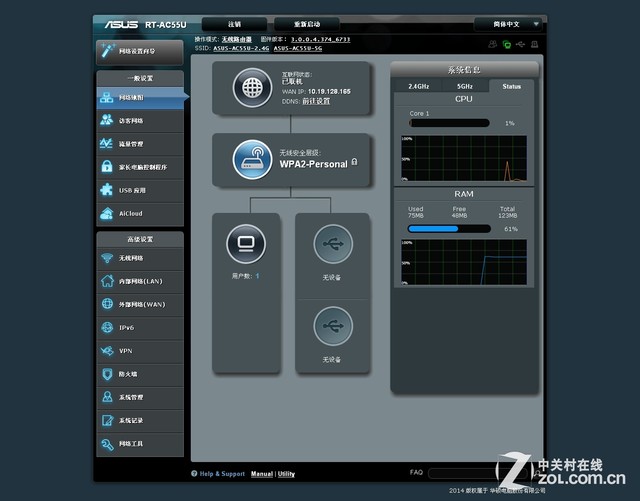
Task: Open the System Log notepad icon
Action: click(107, 420)
